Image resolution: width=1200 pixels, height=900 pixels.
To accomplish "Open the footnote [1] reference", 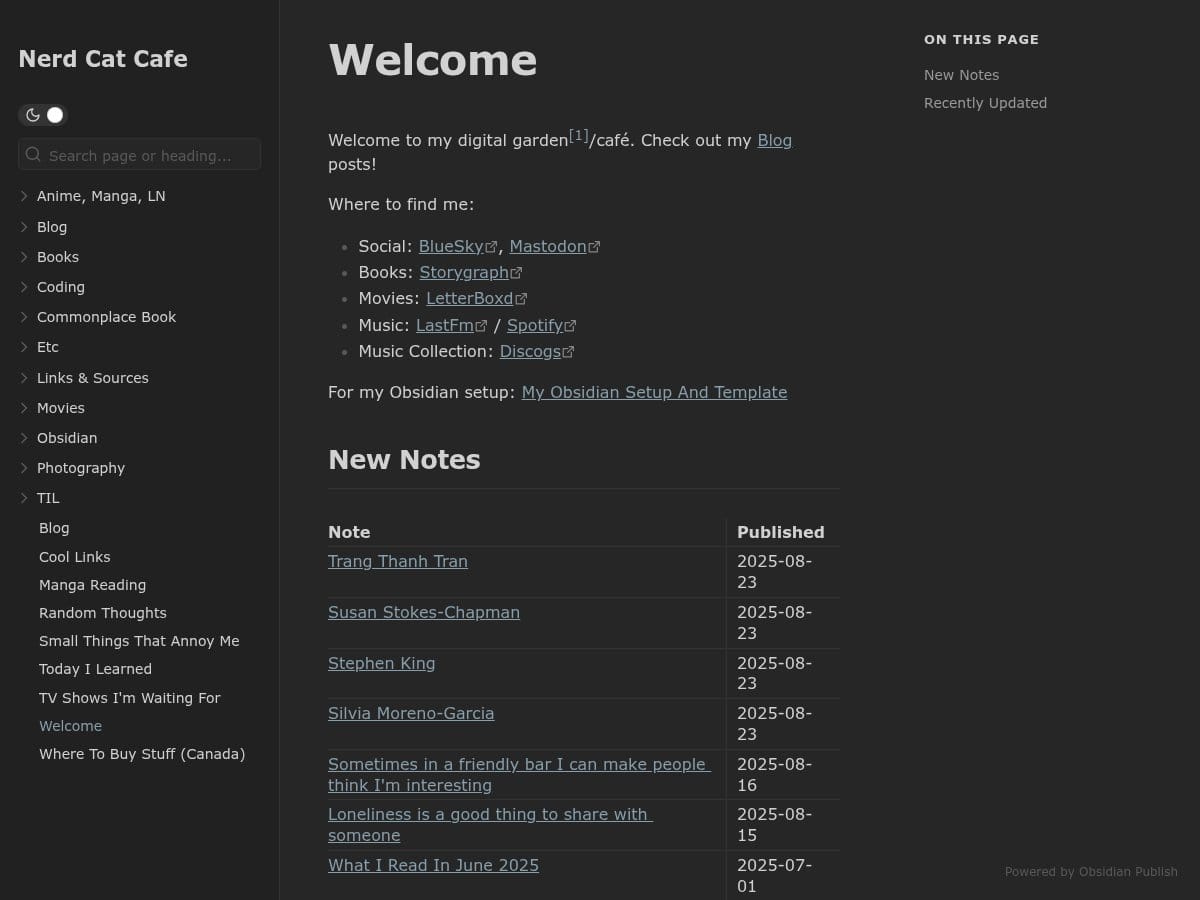I will pos(579,135).
